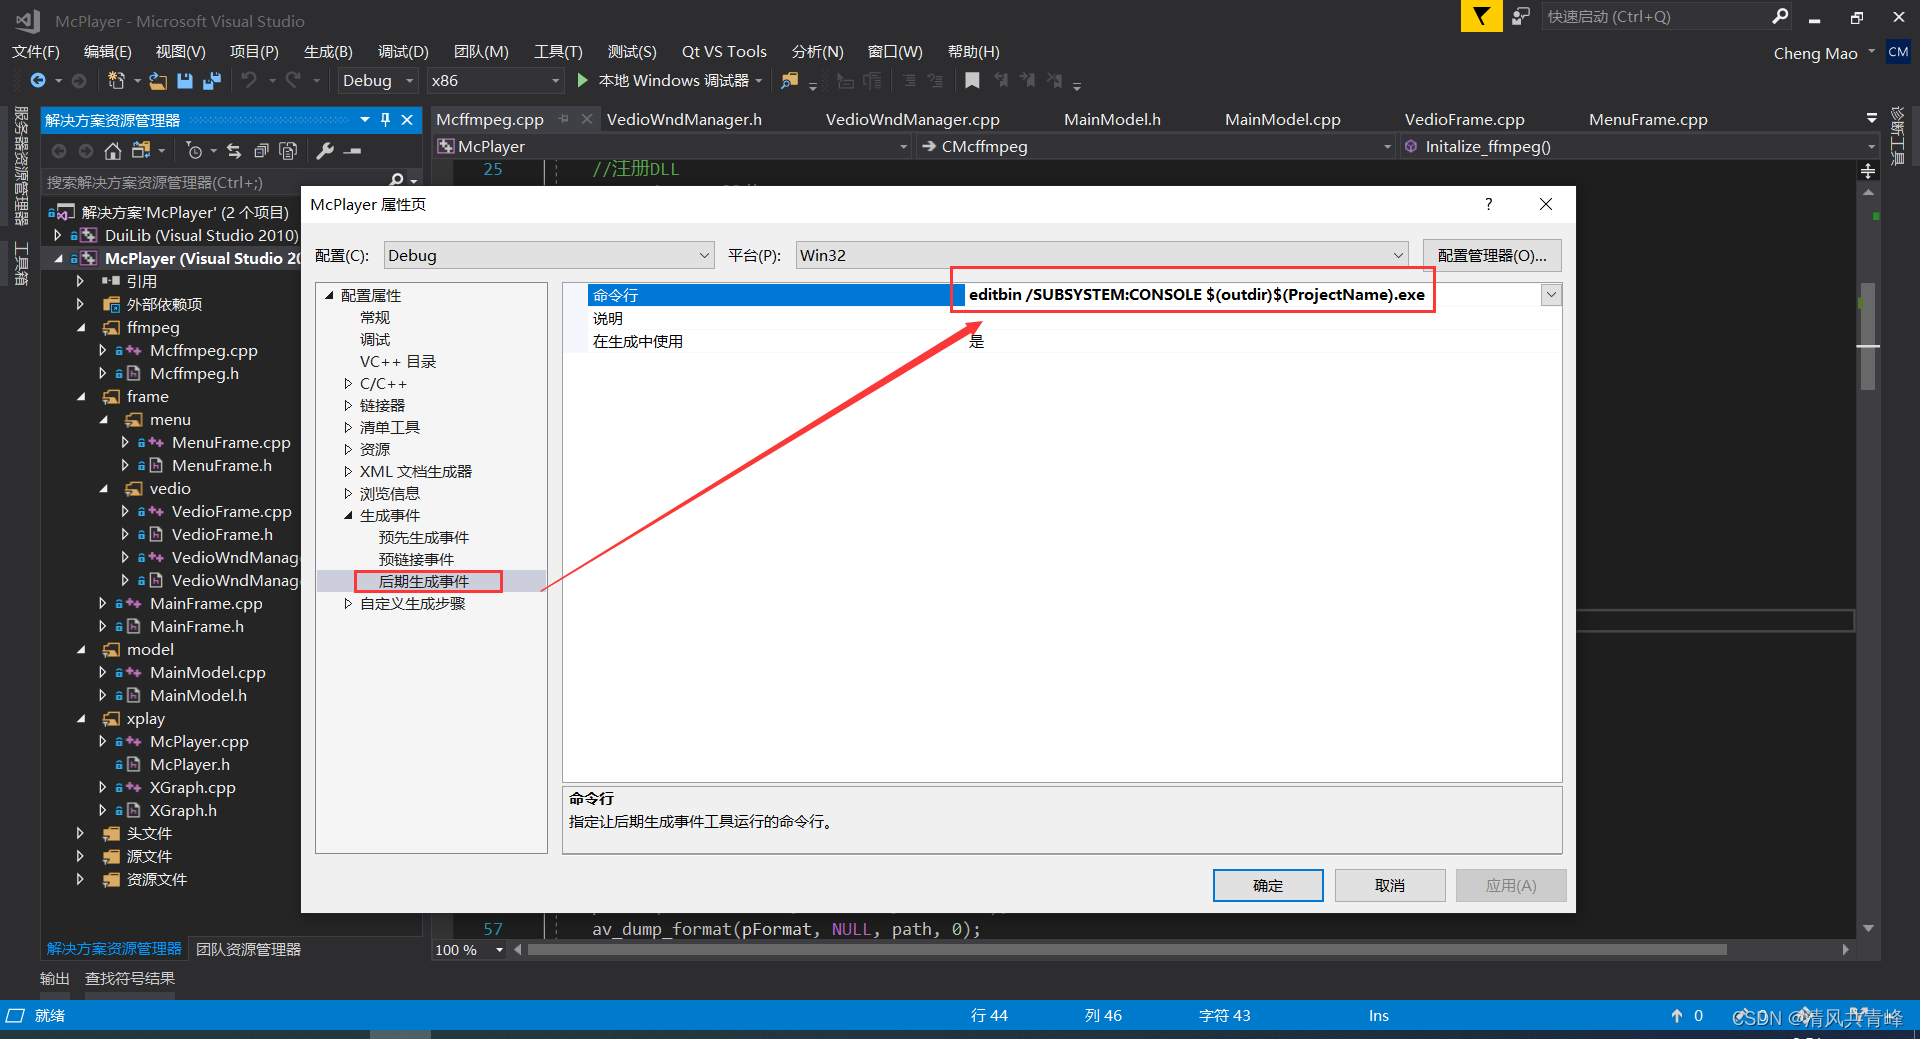Click the Open File folder icon
The width and height of the screenshot is (1920, 1039).
[x=158, y=81]
